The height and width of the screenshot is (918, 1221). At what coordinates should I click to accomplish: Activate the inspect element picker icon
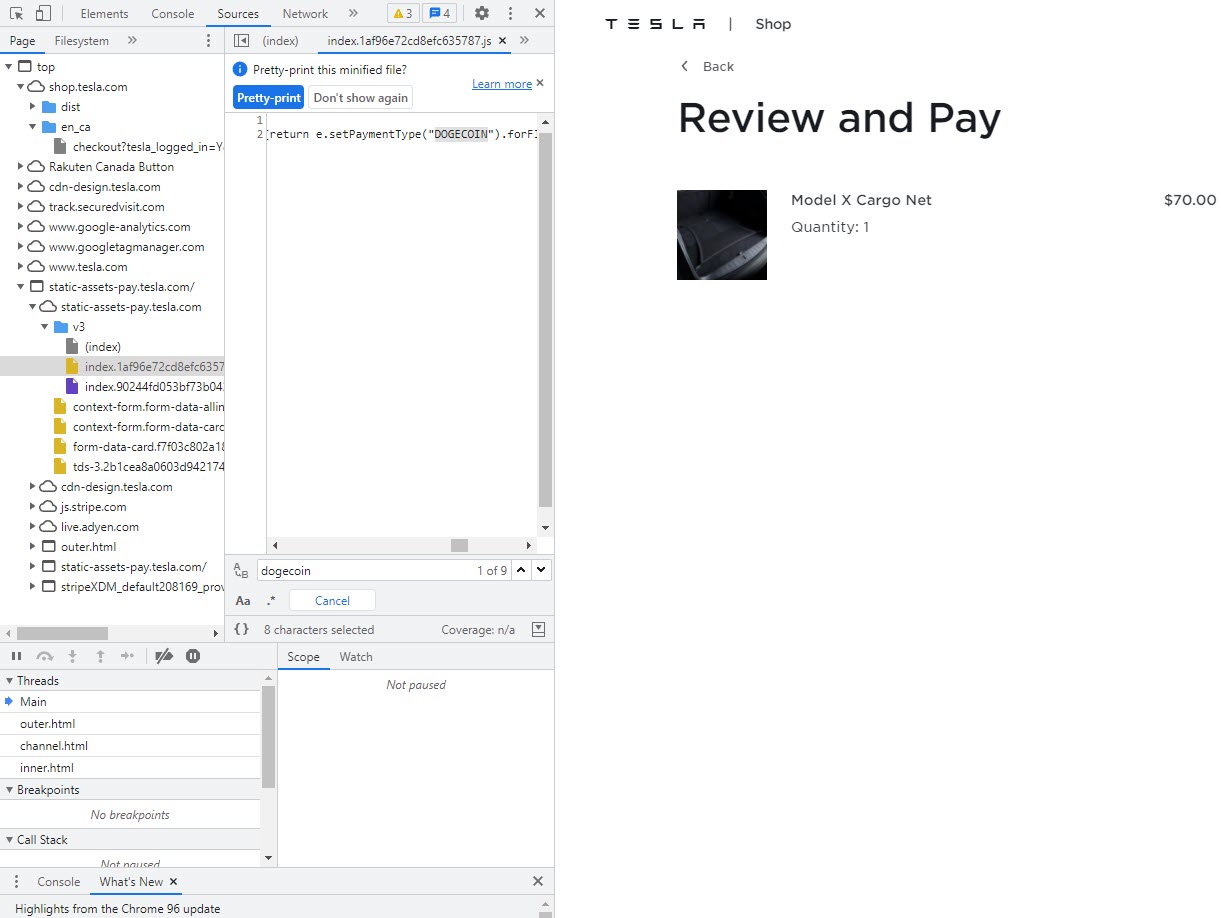tap(17, 14)
